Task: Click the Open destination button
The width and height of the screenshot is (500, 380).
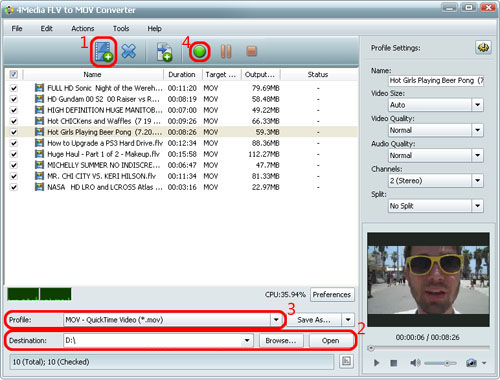Action: [331, 341]
